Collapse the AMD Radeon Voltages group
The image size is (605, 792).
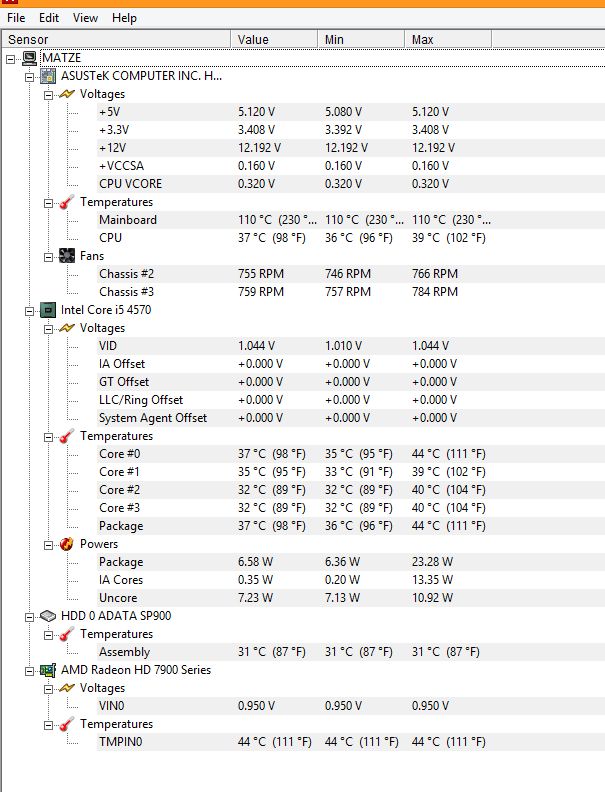[48, 689]
